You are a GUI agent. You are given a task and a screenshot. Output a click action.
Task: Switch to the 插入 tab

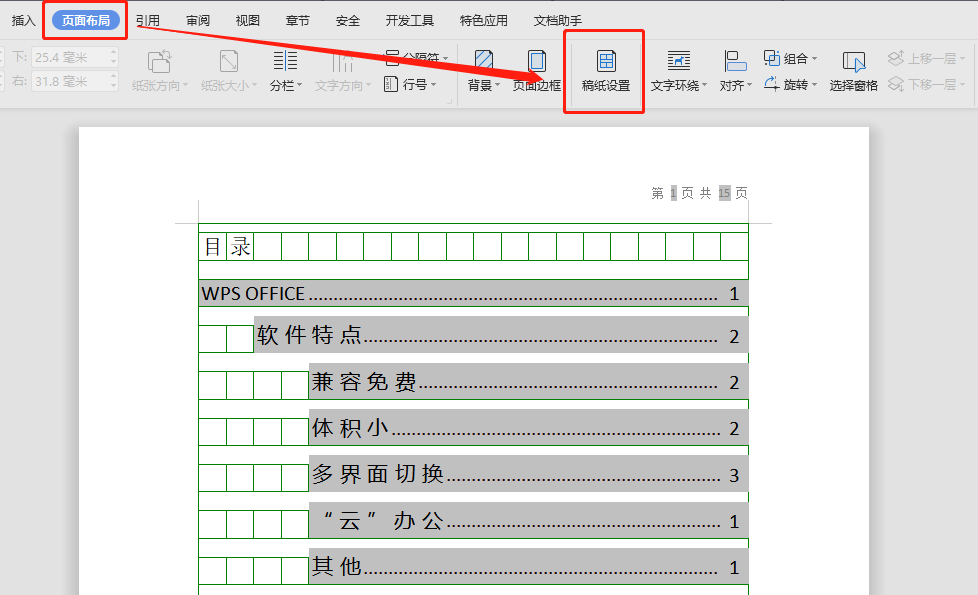tap(24, 21)
